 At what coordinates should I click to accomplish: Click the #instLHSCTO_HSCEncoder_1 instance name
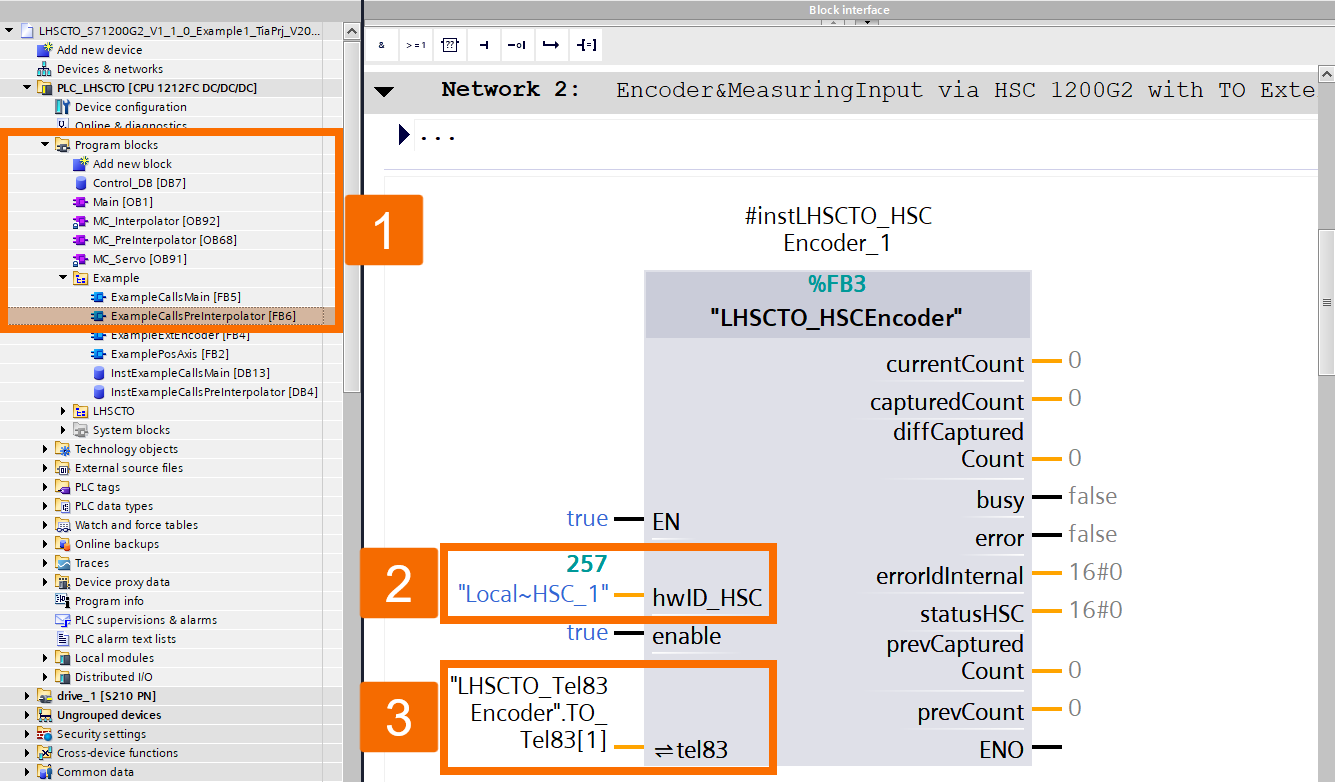pyautogui.click(x=838, y=229)
